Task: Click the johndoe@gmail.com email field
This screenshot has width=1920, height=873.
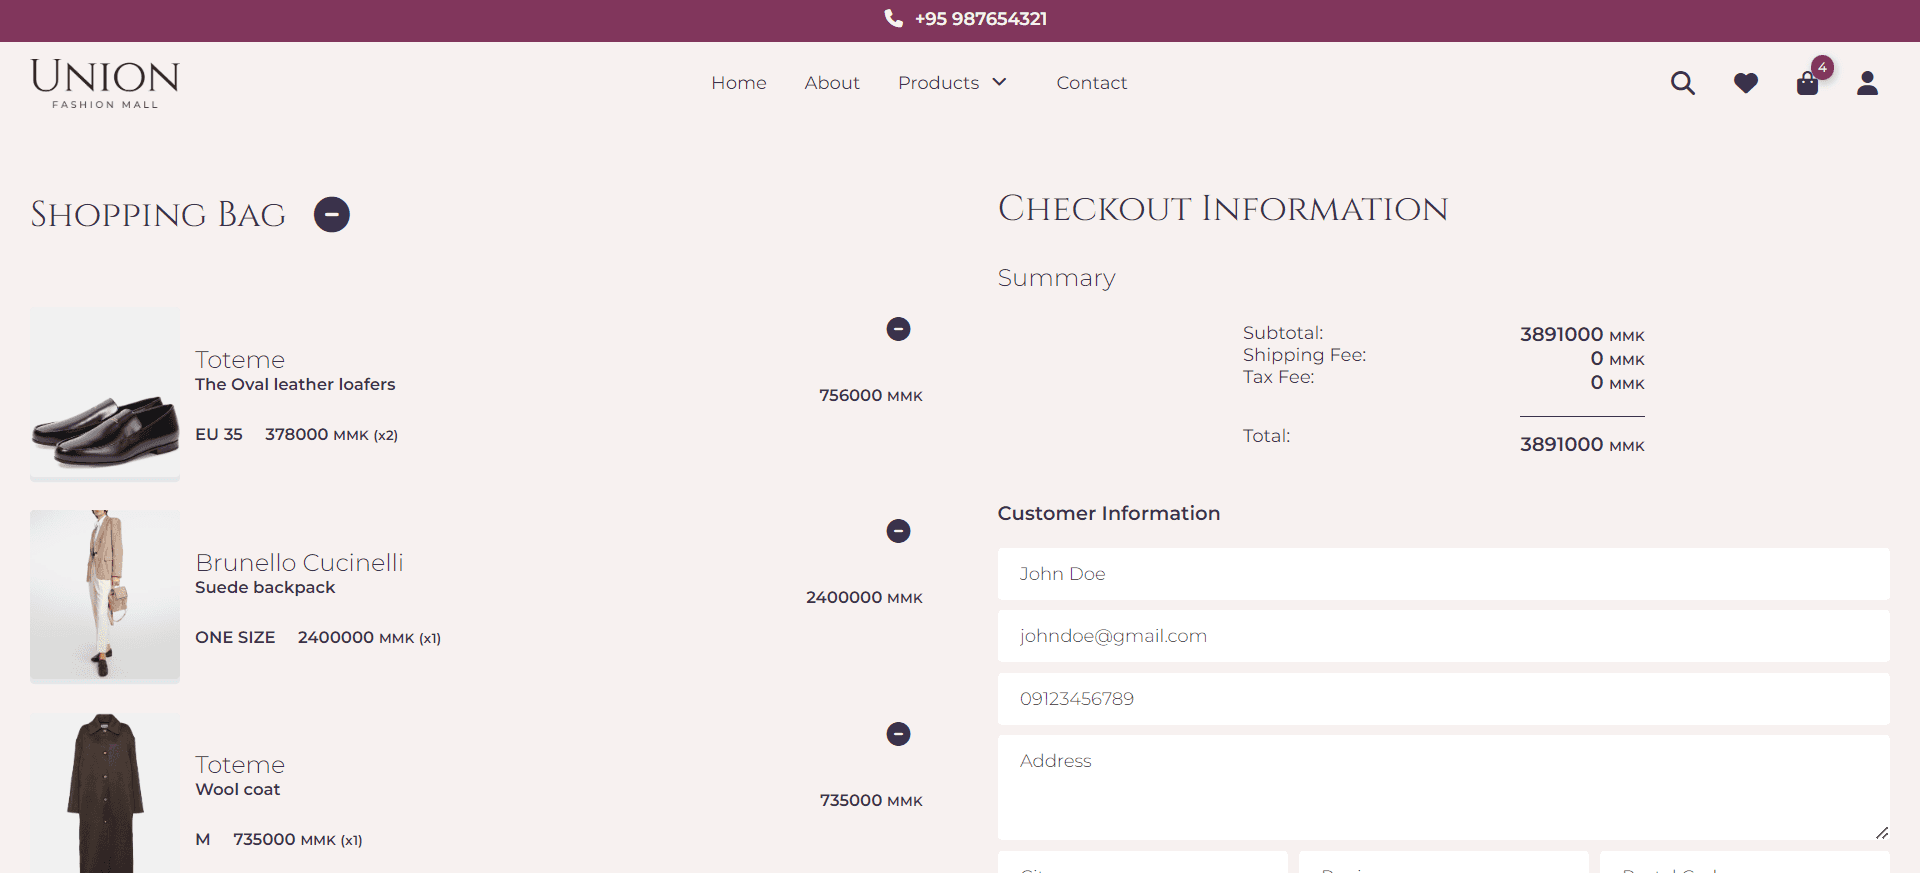Action: (x=1443, y=636)
